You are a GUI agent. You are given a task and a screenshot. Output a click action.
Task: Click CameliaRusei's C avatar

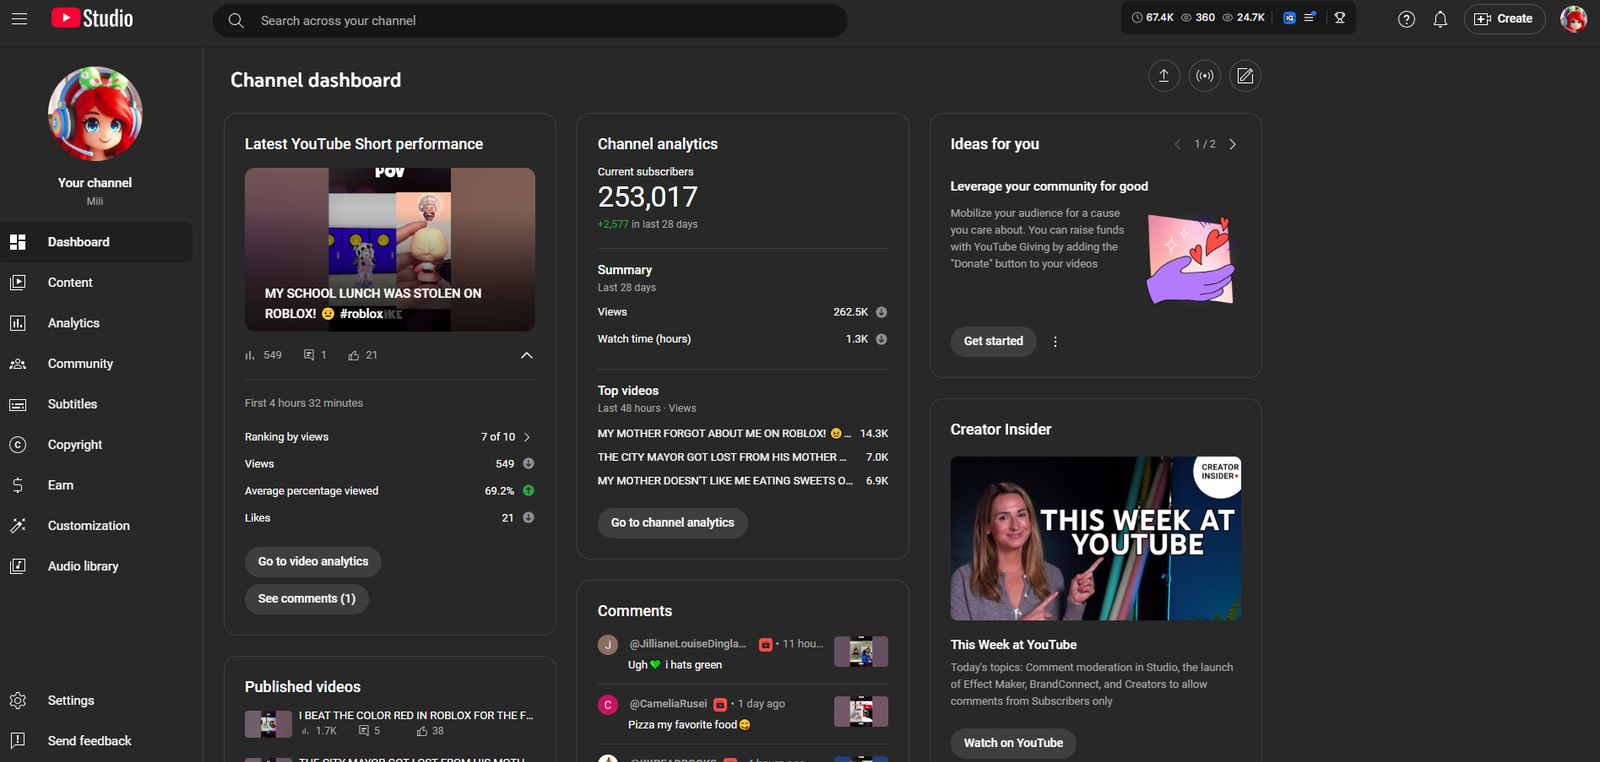(x=608, y=705)
